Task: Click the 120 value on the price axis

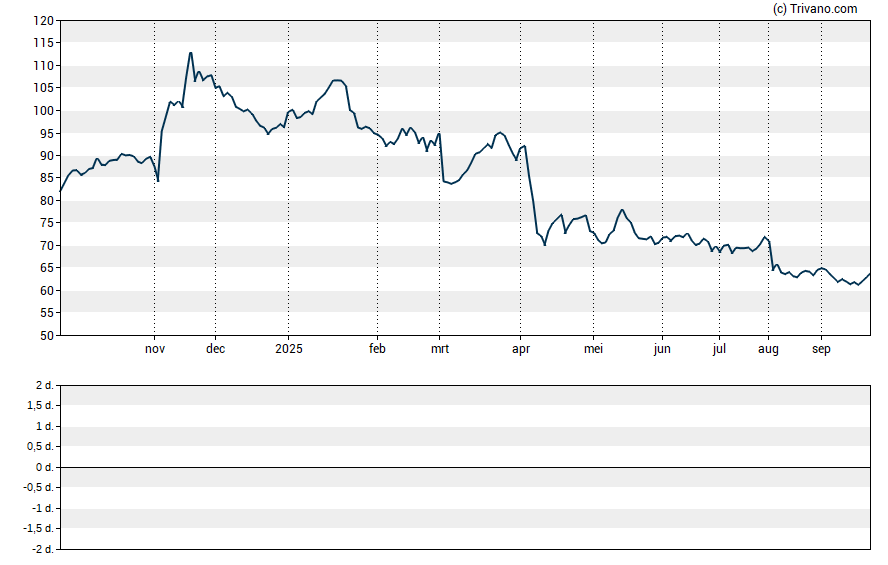Action: click(43, 20)
